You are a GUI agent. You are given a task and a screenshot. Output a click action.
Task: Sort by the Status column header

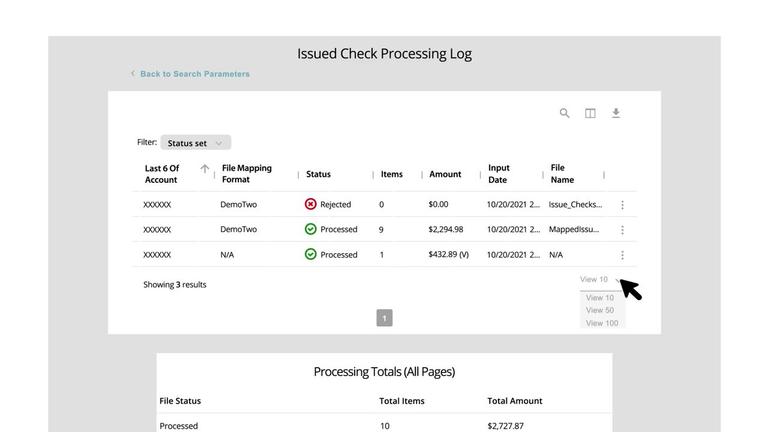(318, 174)
